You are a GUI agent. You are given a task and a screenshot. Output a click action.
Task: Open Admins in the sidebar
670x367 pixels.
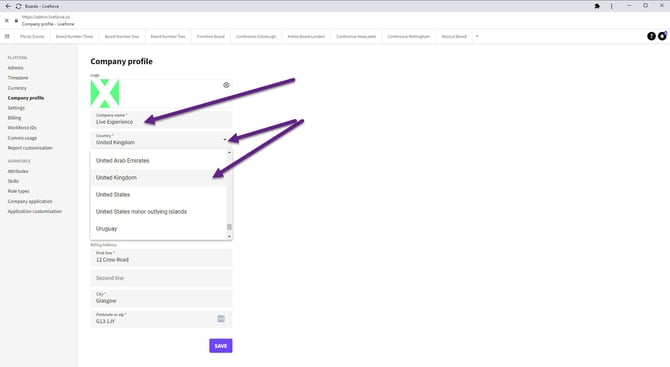[x=15, y=68]
